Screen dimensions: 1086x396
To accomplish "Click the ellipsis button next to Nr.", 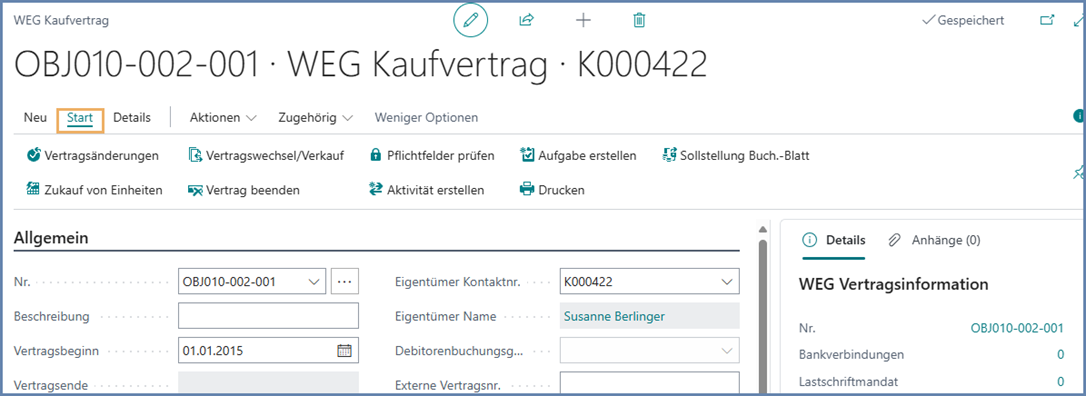I will tap(345, 282).
